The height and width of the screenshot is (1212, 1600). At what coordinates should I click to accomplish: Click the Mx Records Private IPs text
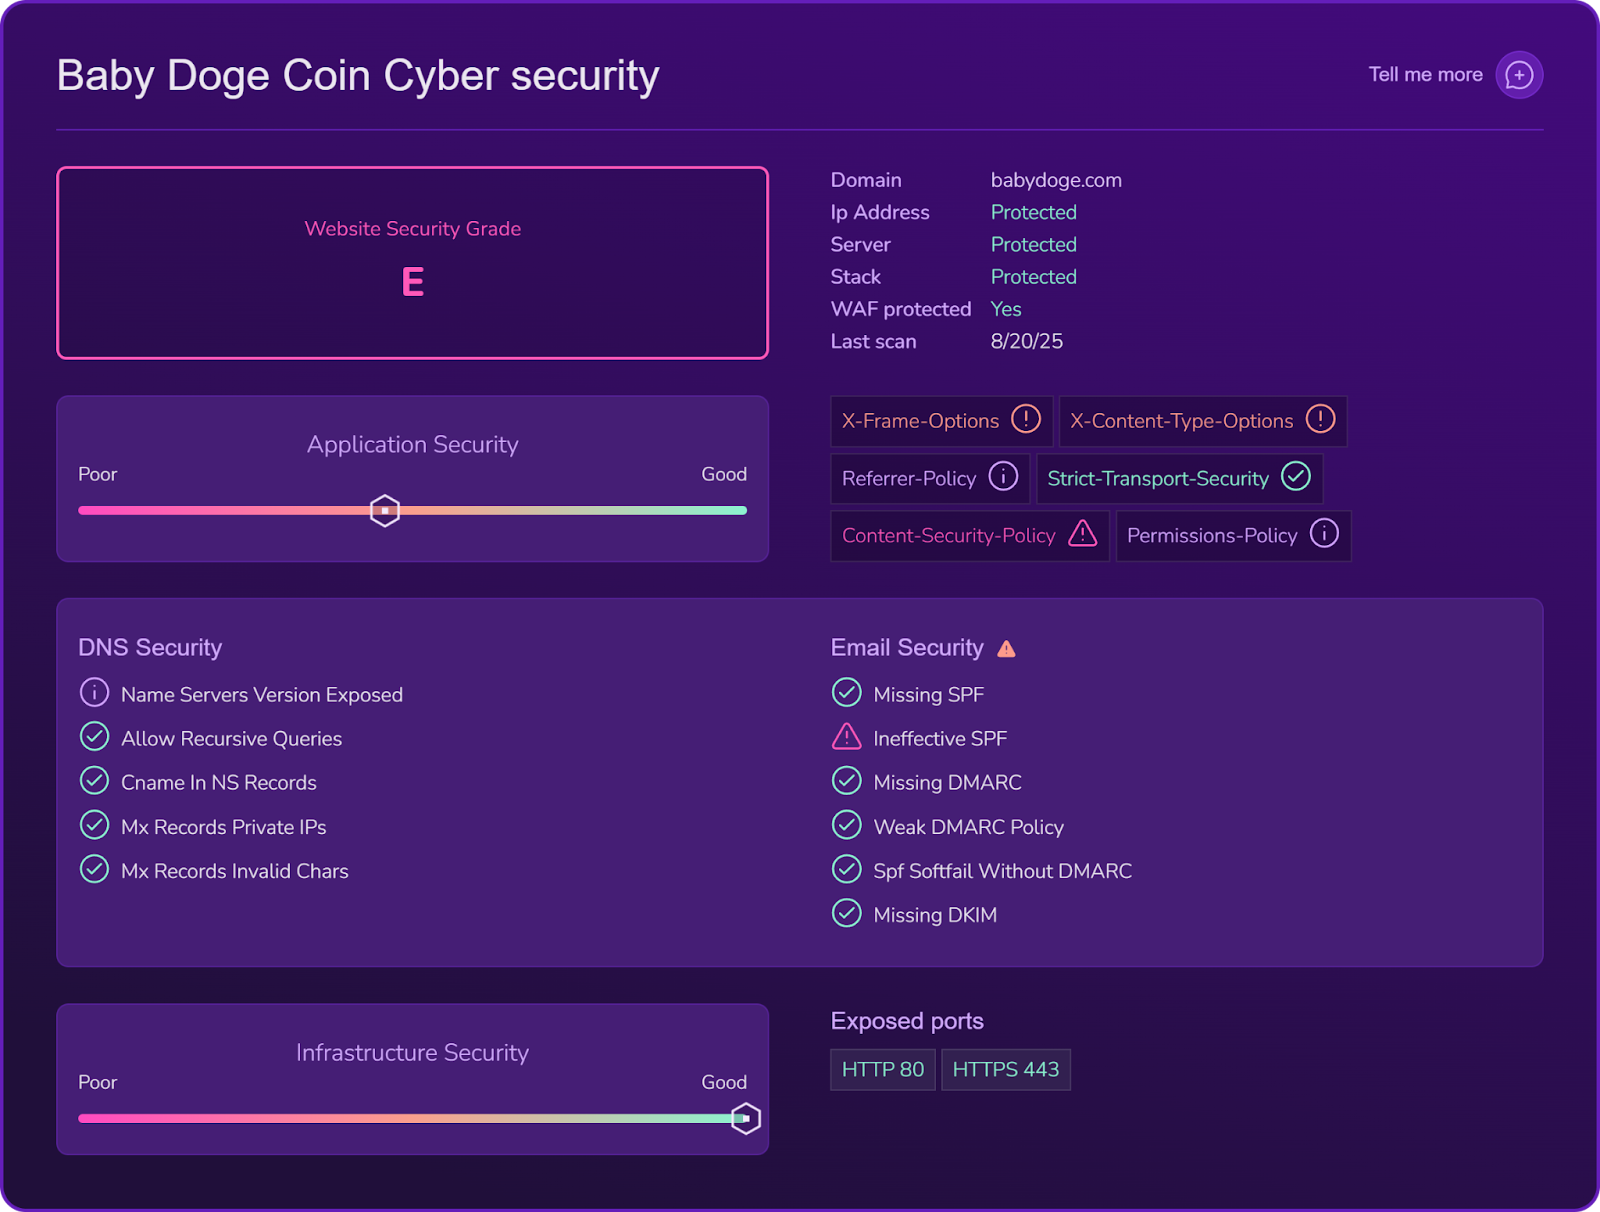click(224, 827)
